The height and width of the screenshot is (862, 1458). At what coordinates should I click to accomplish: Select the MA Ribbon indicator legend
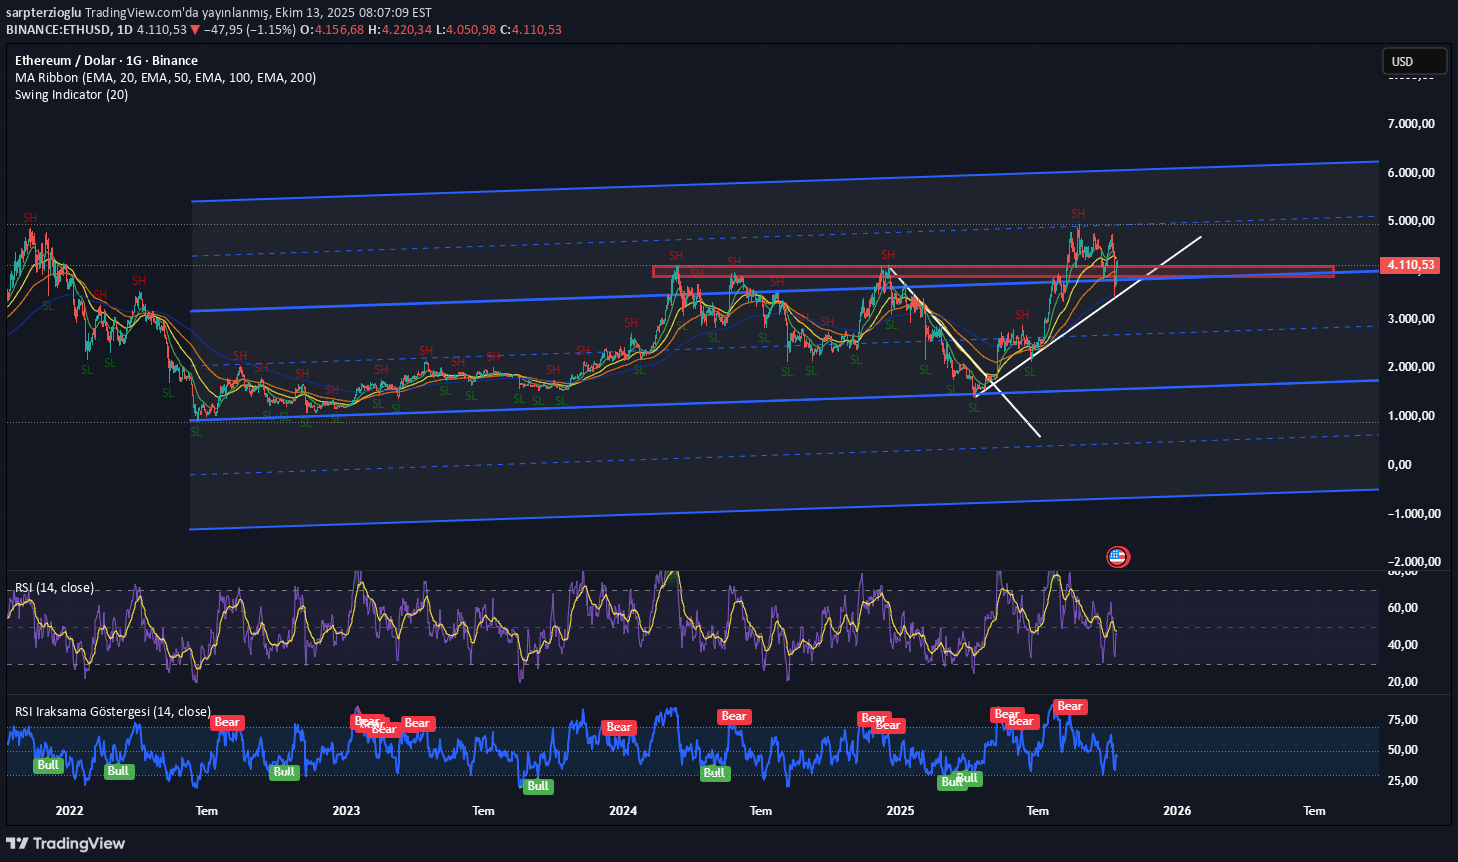(x=165, y=78)
